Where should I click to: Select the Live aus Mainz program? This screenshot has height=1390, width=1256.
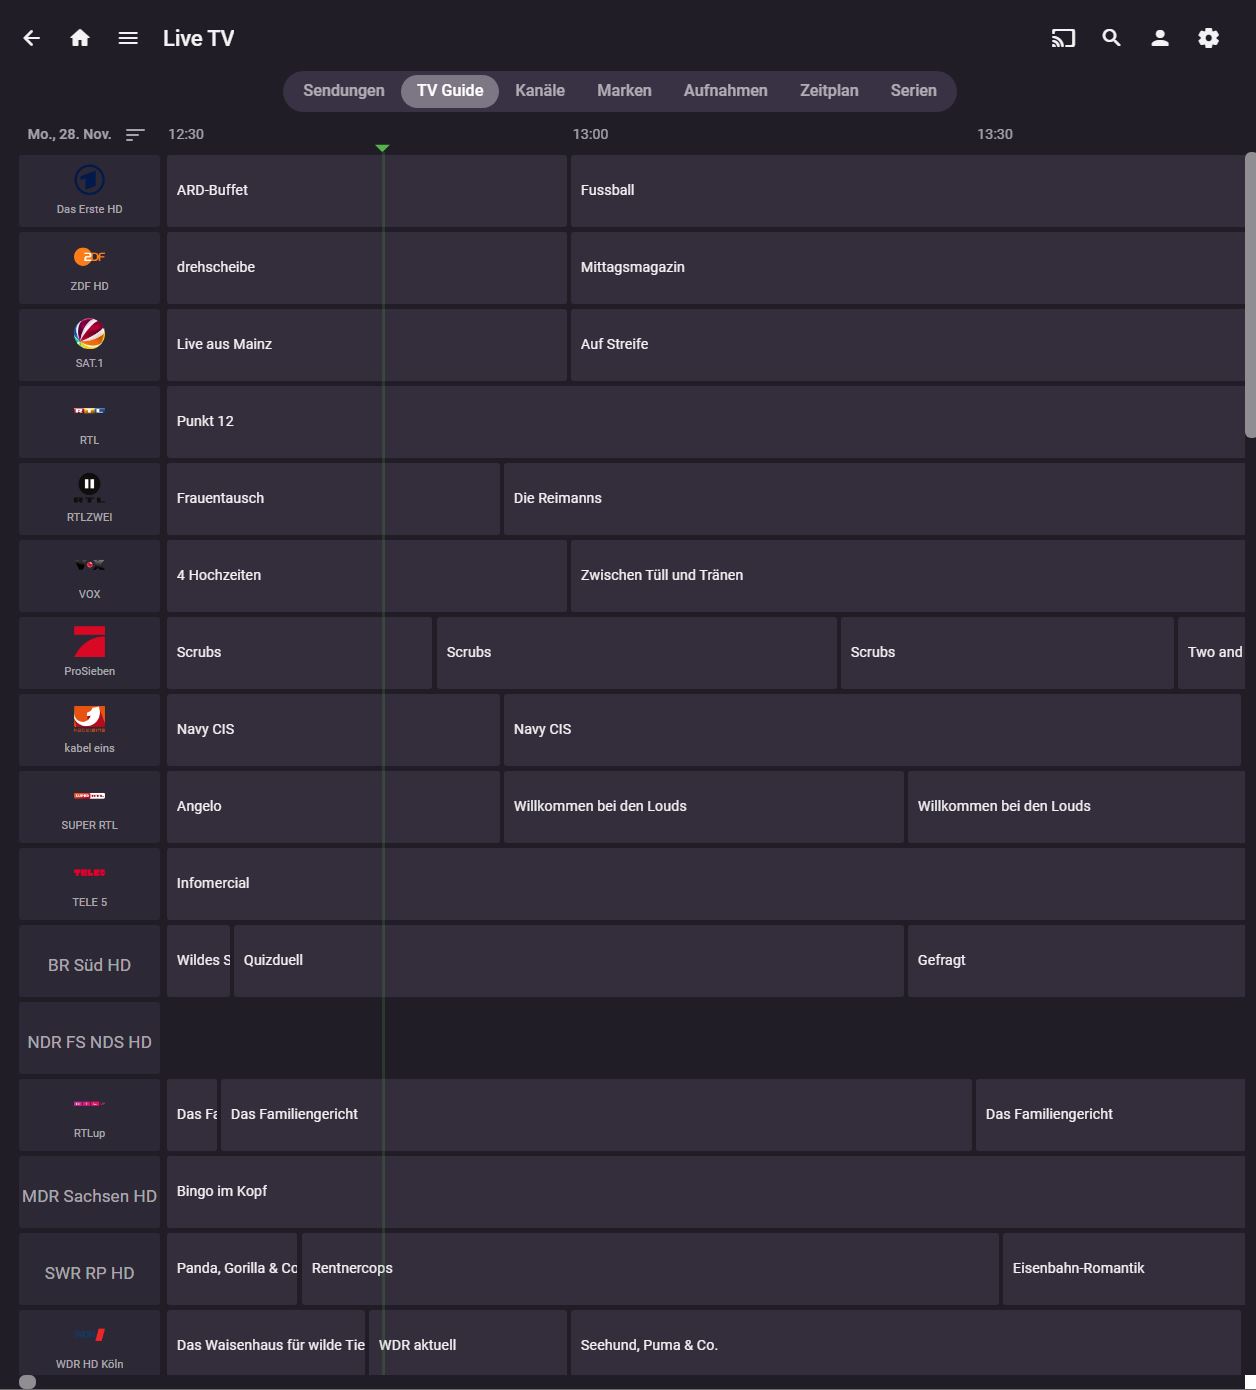coord(367,344)
